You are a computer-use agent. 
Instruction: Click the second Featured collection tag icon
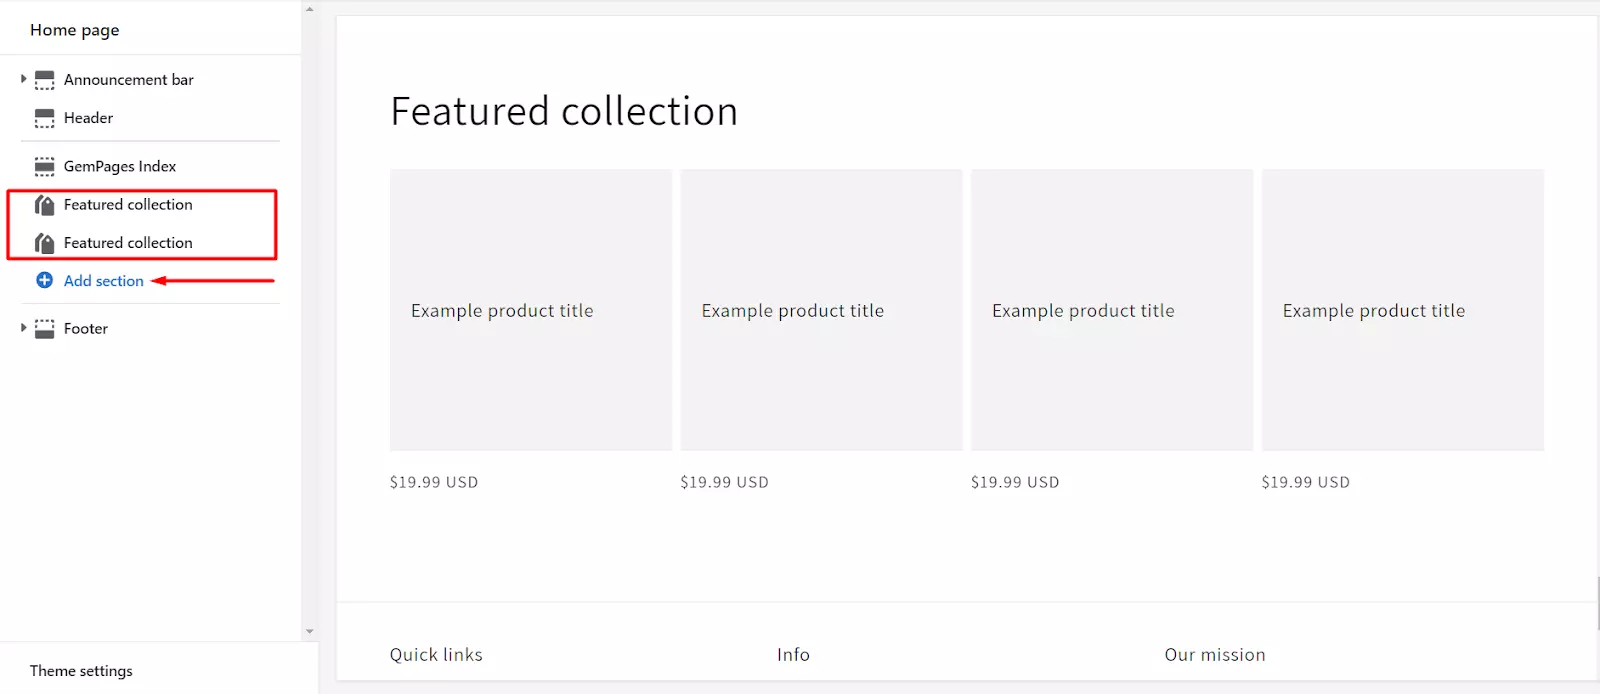tap(45, 243)
